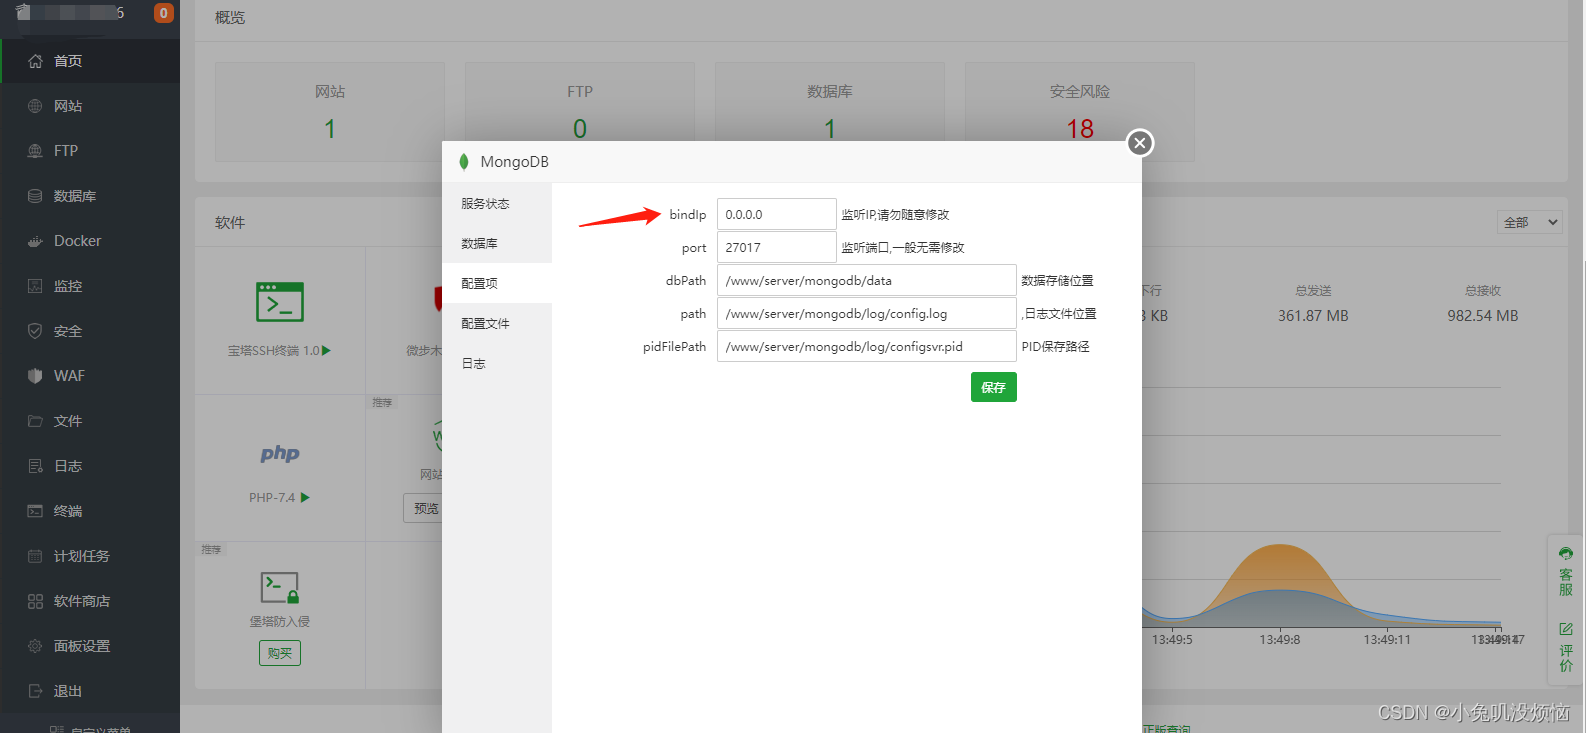Image resolution: width=1586 pixels, height=733 pixels.
Task: Click the PHP-7.4 label
Action: tap(272, 497)
